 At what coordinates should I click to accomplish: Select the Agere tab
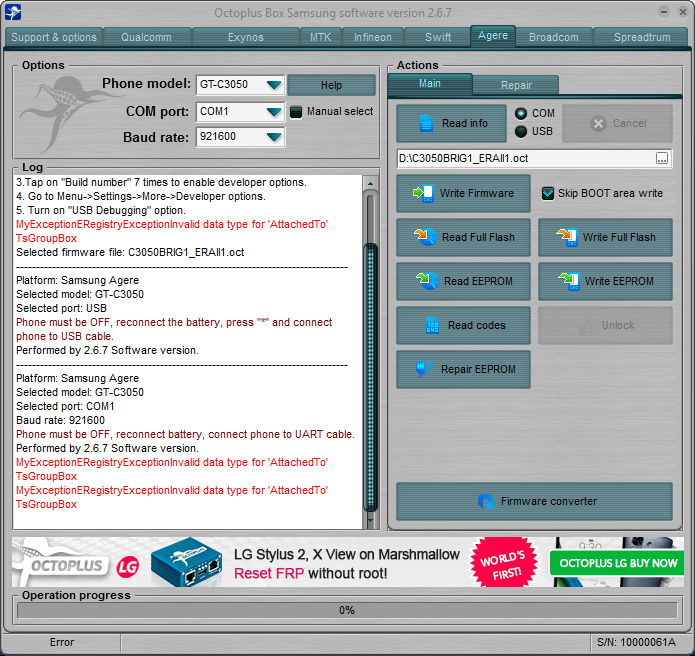(493, 36)
